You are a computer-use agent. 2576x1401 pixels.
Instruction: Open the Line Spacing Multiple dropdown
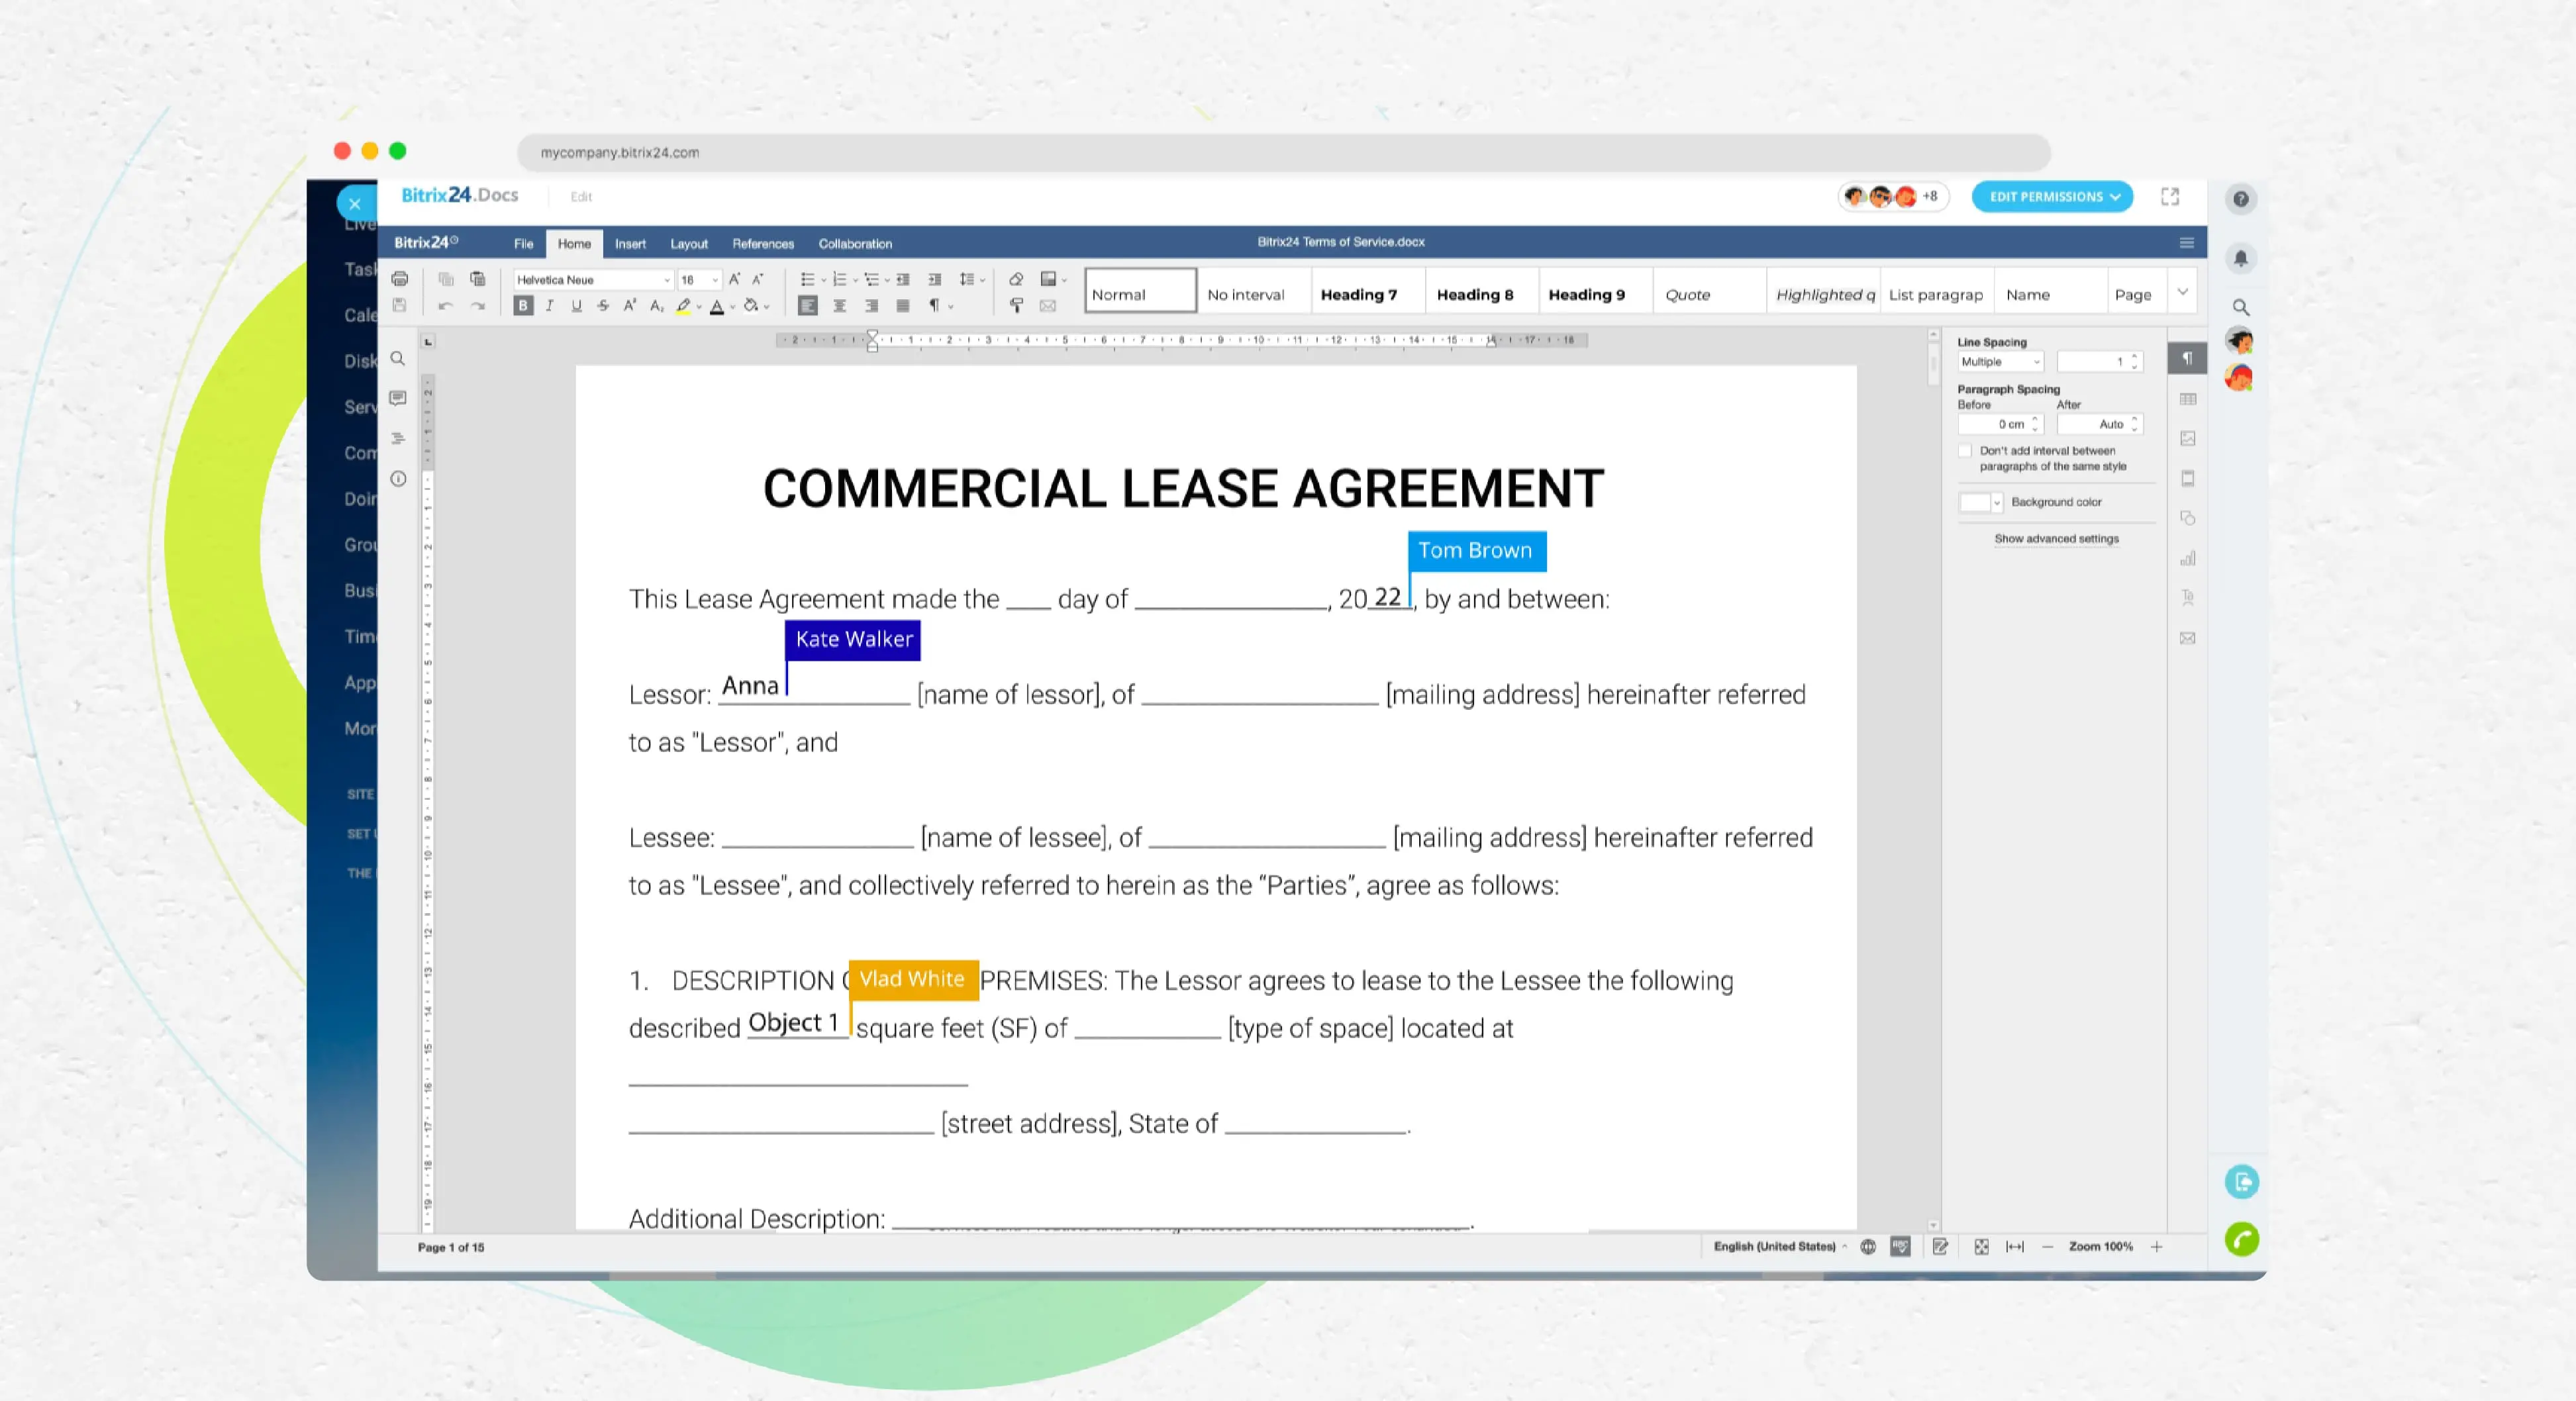[2000, 362]
